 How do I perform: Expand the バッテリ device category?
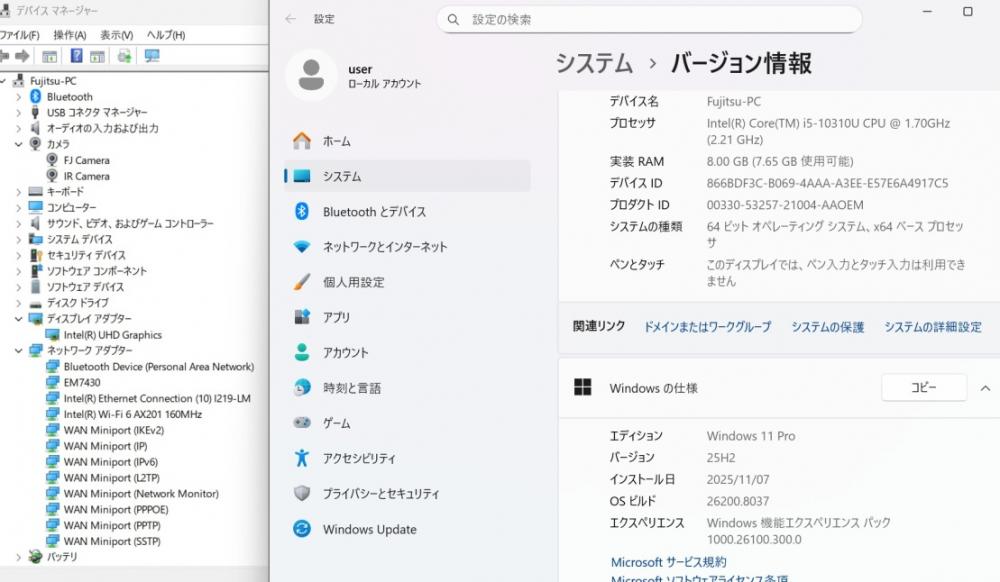pos(18,557)
